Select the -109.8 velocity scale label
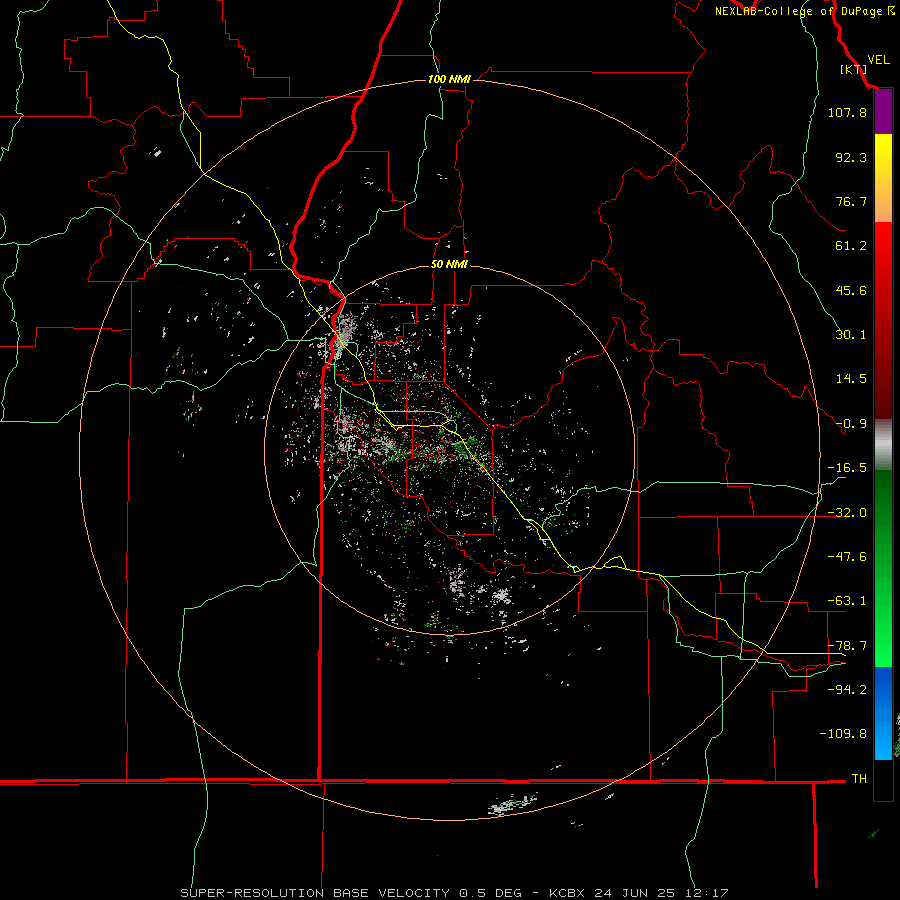The image size is (900, 900). click(x=843, y=734)
